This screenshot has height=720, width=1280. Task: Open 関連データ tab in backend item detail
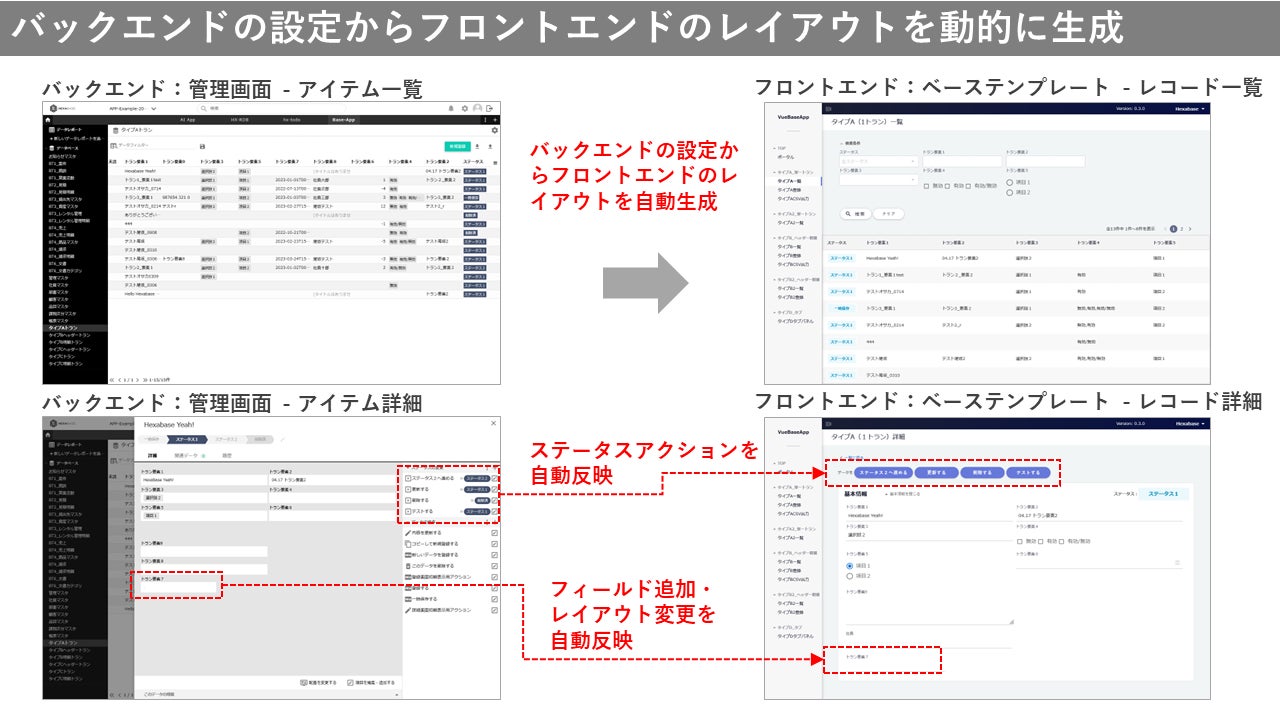pos(189,455)
